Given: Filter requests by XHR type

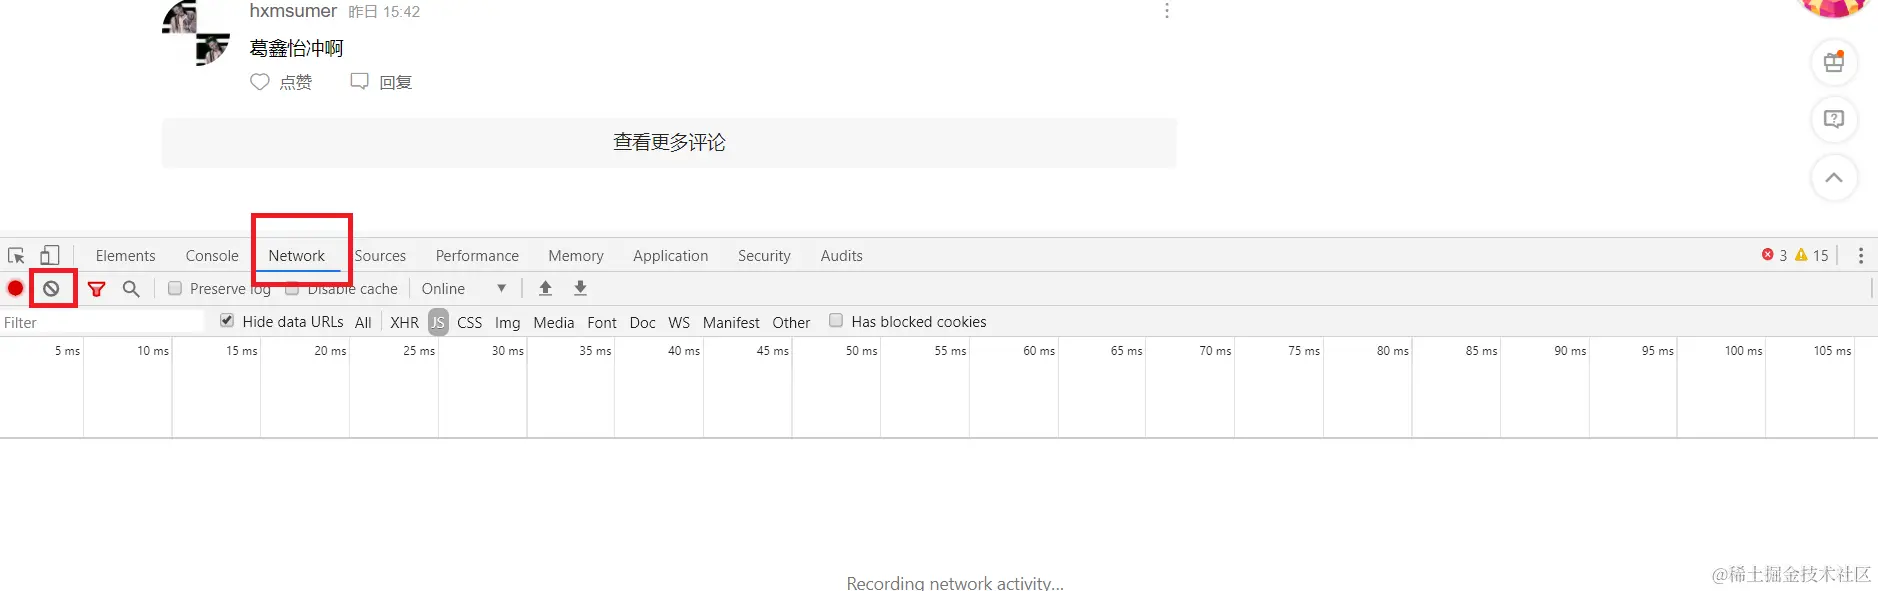Looking at the screenshot, I should 404,322.
